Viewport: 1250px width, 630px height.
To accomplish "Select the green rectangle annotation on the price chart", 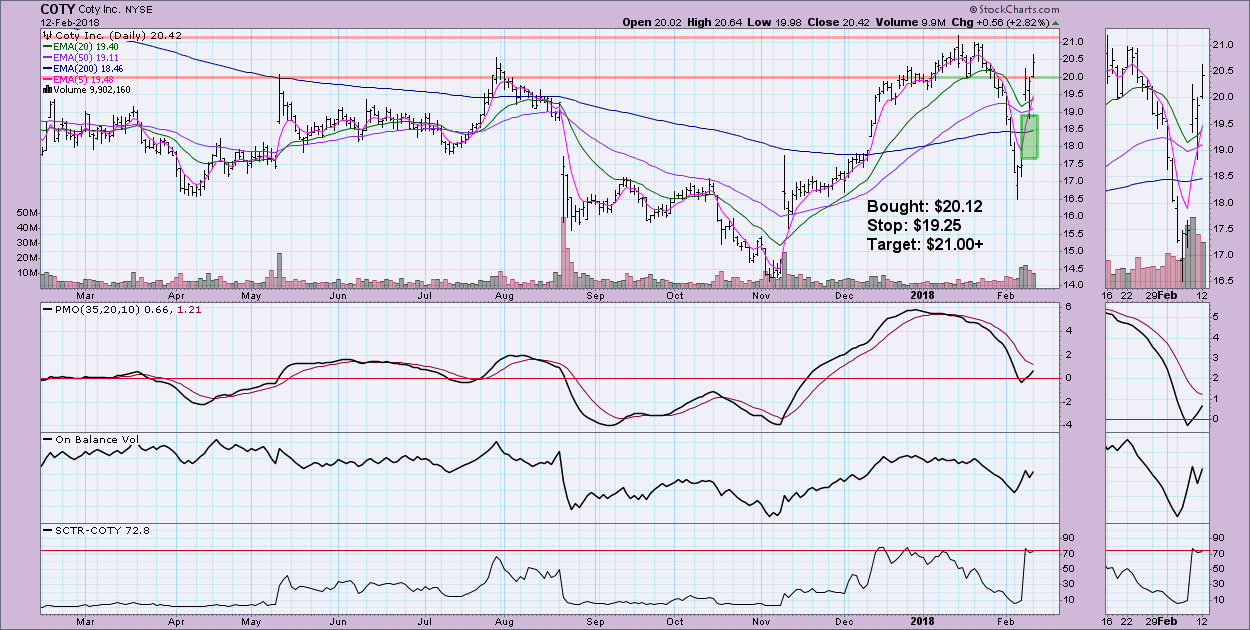I will coord(1031,136).
